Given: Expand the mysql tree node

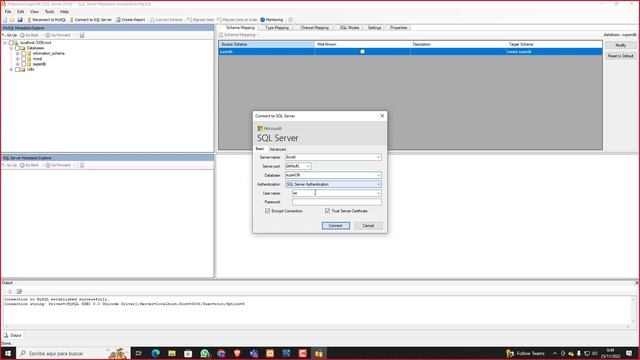Looking at the screenshot, I should 18,58.
